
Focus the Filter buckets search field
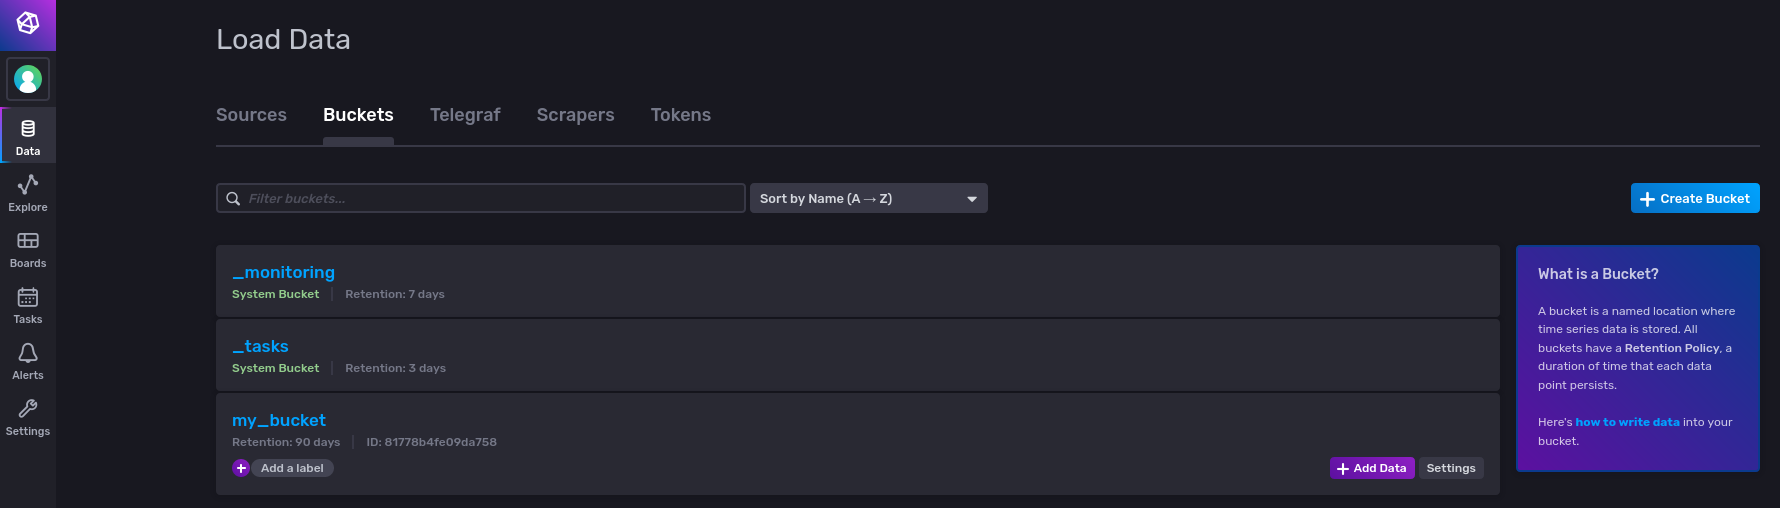pos(481,198)
